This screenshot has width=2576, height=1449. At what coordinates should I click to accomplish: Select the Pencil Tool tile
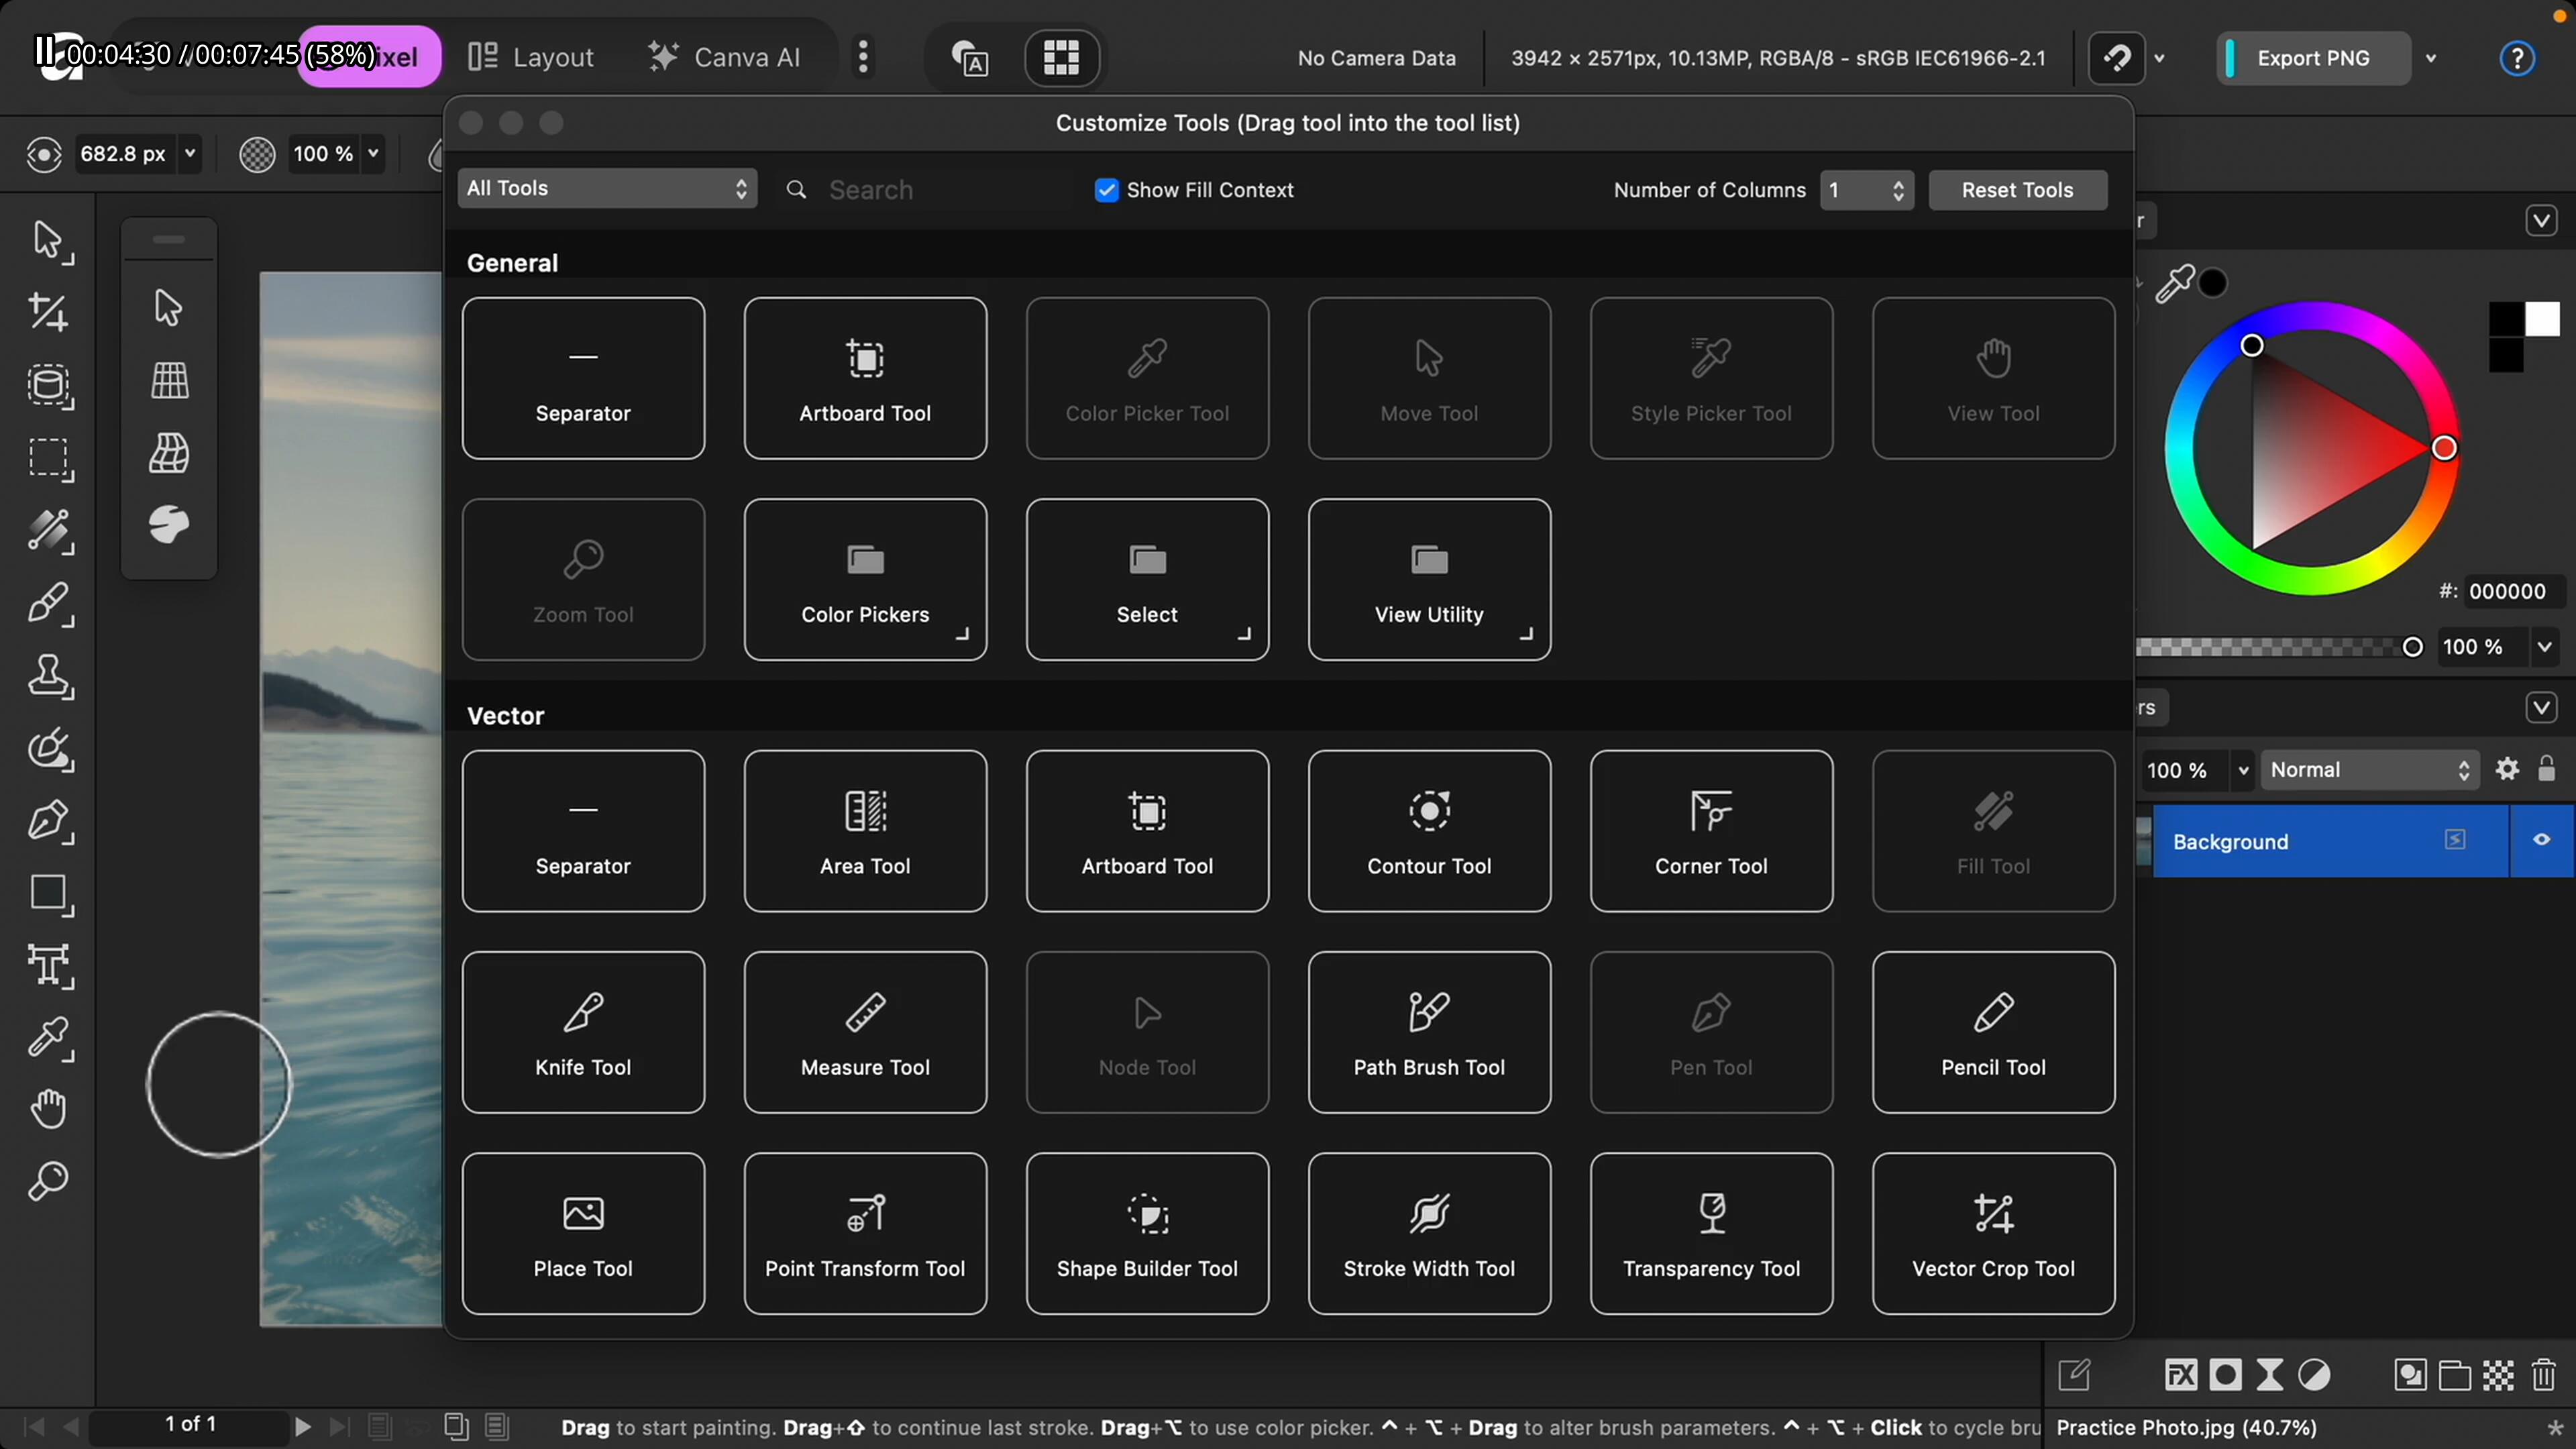point(1993,1032)
